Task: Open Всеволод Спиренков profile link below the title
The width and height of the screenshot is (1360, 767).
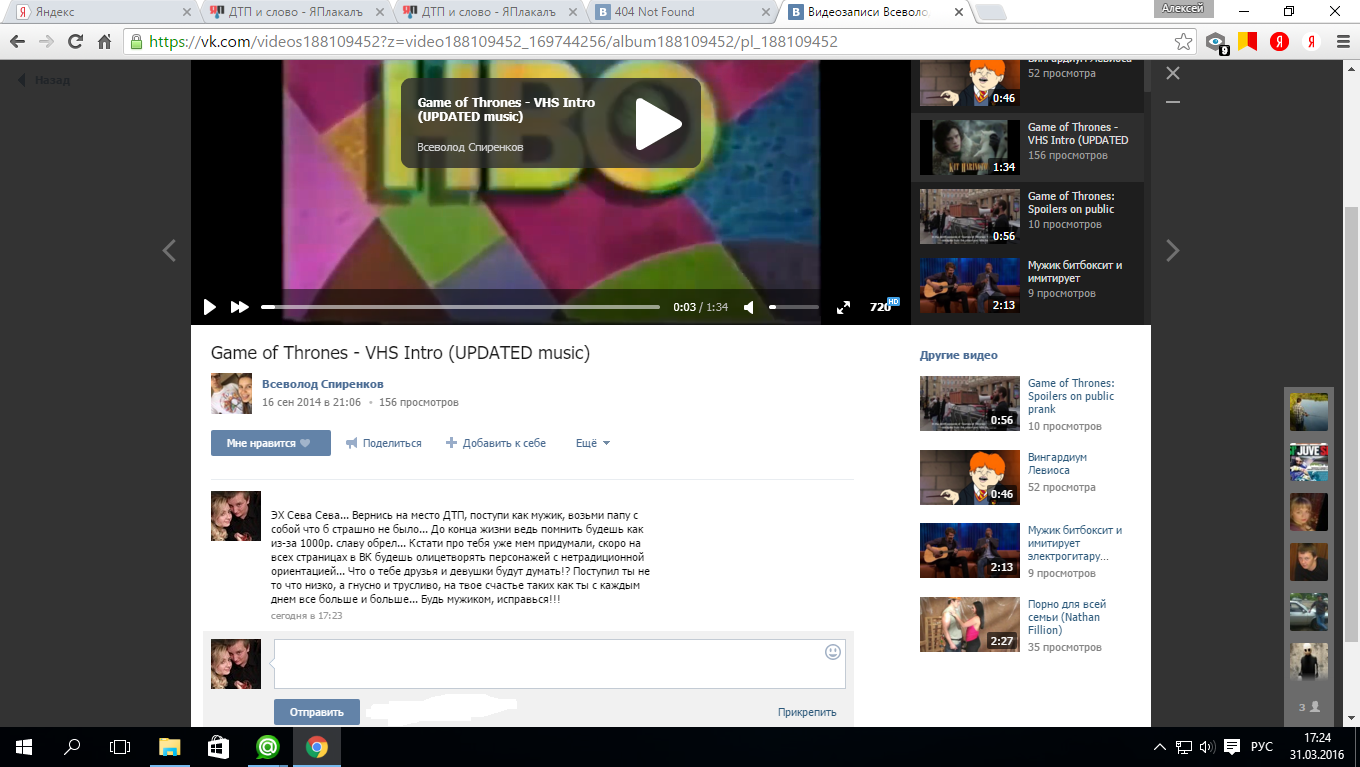Action: tap(322, 384)
